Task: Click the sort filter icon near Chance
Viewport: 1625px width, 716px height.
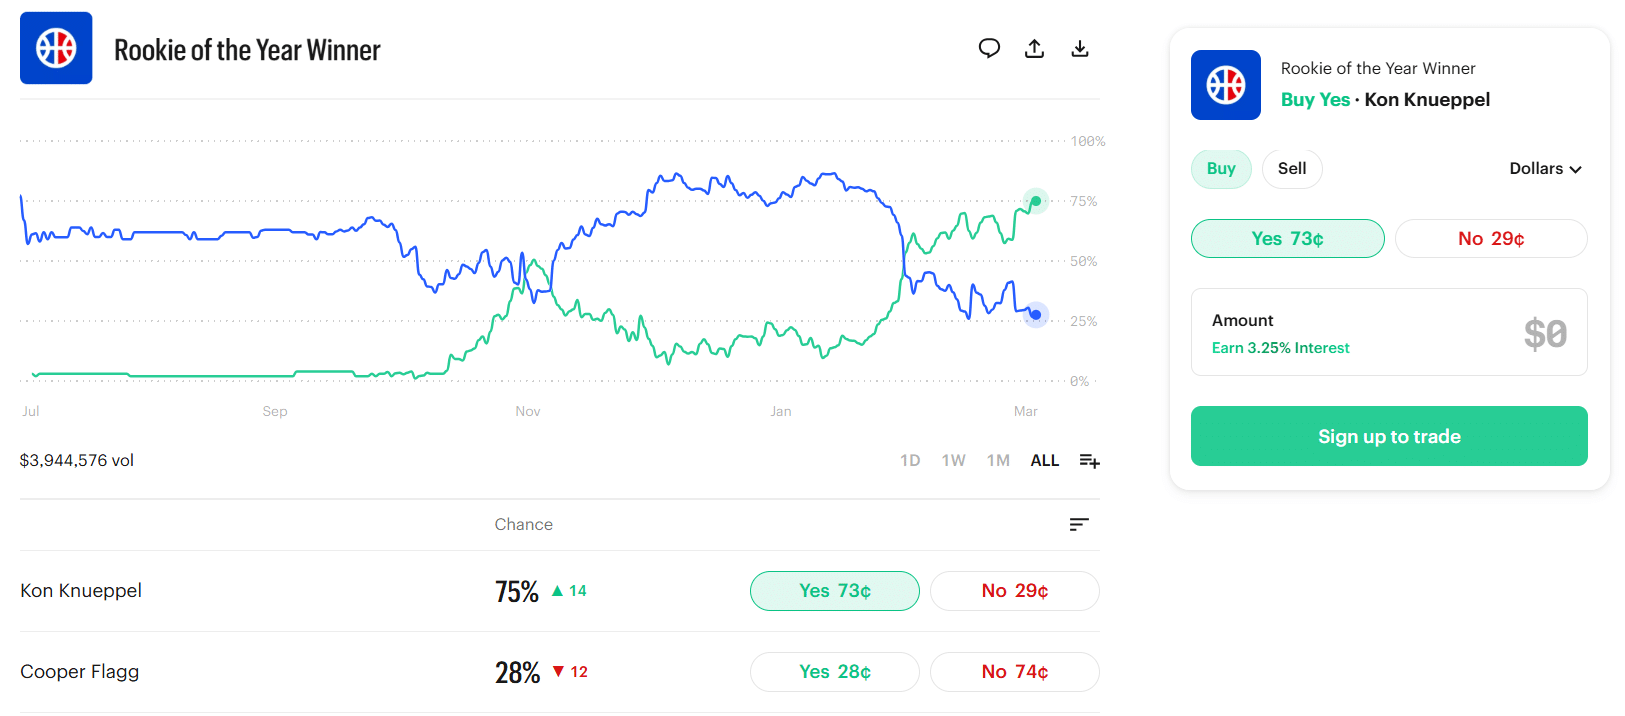Action: (1078, 524)
